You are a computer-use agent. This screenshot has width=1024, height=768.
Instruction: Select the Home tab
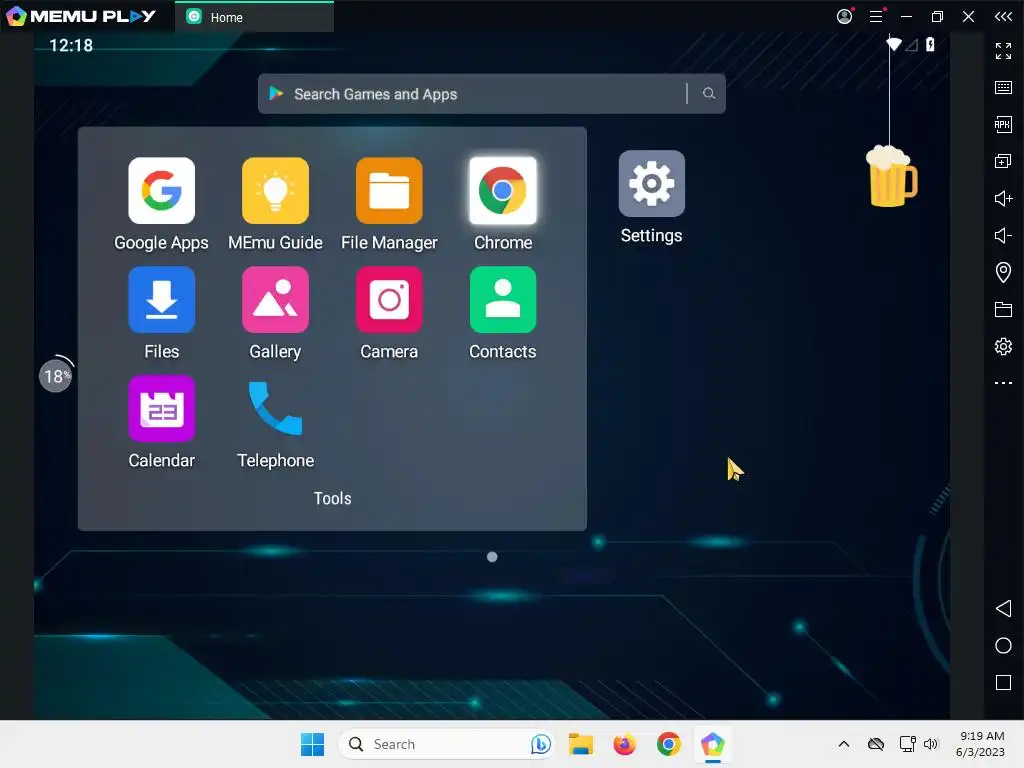click(x=255, y=17)
